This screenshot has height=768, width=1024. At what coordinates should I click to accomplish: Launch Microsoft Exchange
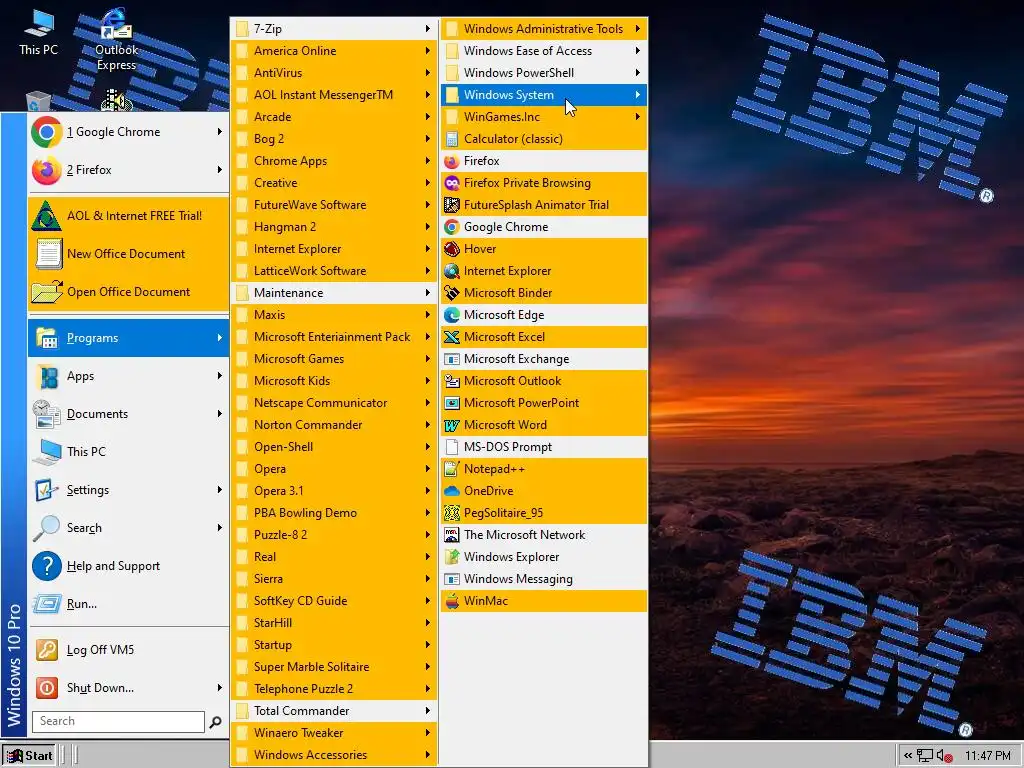pos(544,359)
